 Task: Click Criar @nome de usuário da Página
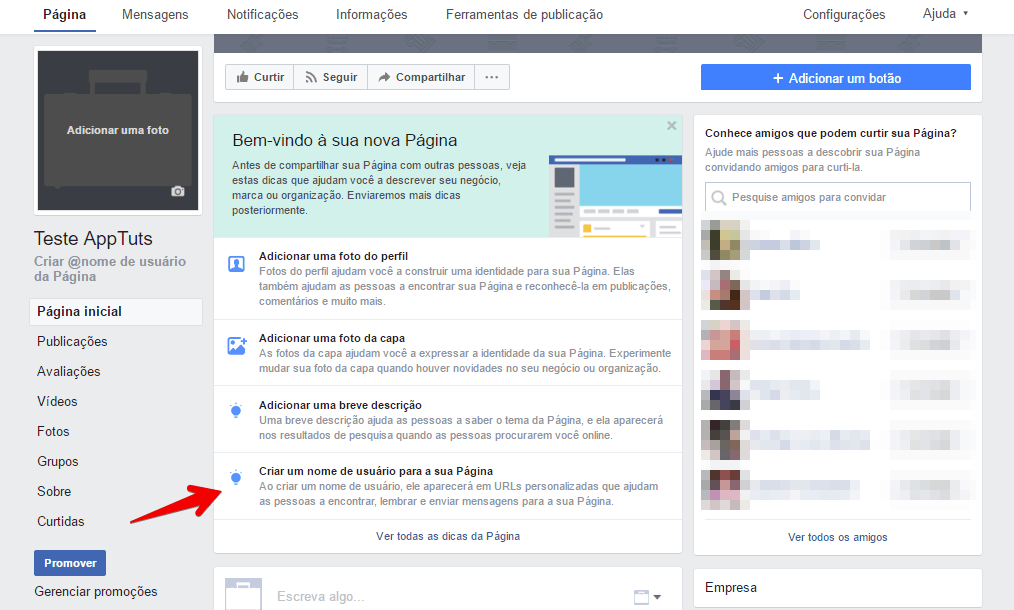[x=110, y=268]
